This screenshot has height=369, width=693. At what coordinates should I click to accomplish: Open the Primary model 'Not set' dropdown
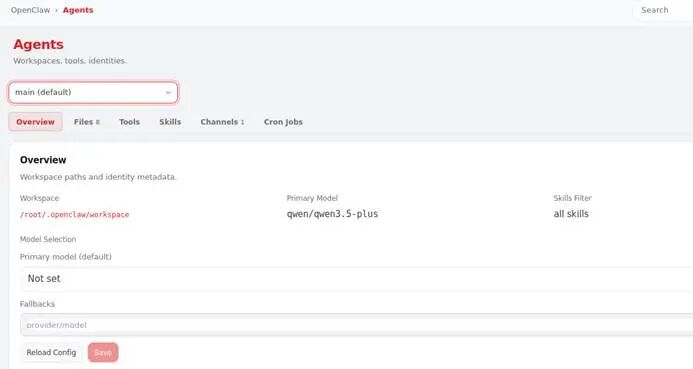pos(356,278)
